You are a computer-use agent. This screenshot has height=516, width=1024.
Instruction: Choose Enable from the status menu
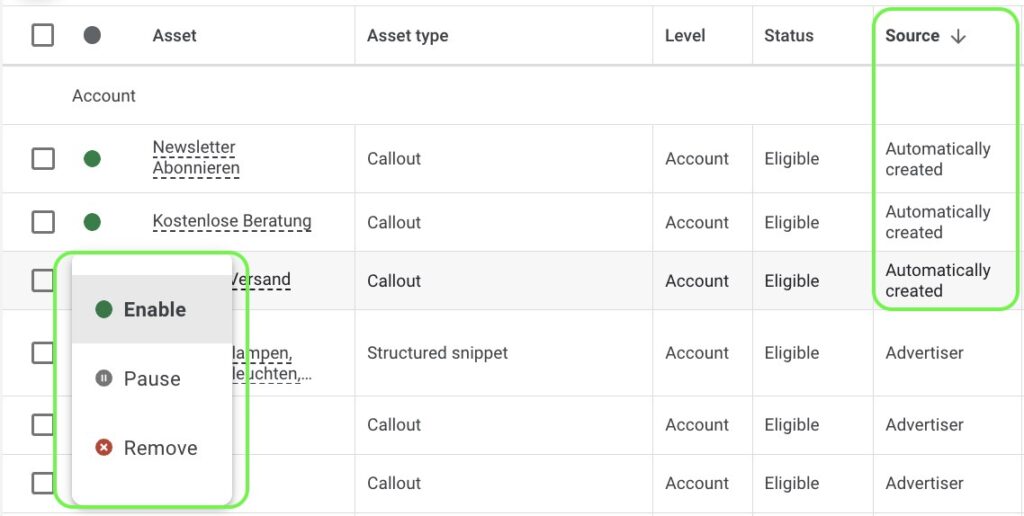click(x=154, y=310)
